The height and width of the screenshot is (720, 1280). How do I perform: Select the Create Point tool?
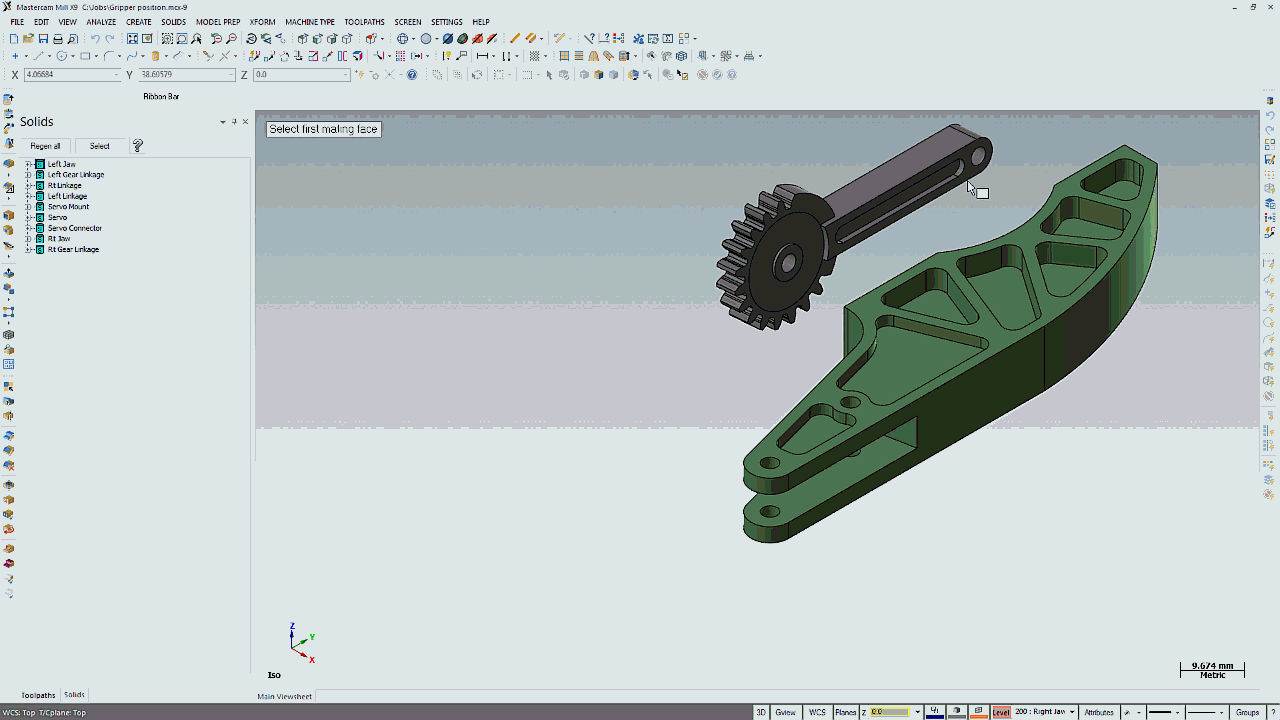click(x=14, y=56)
